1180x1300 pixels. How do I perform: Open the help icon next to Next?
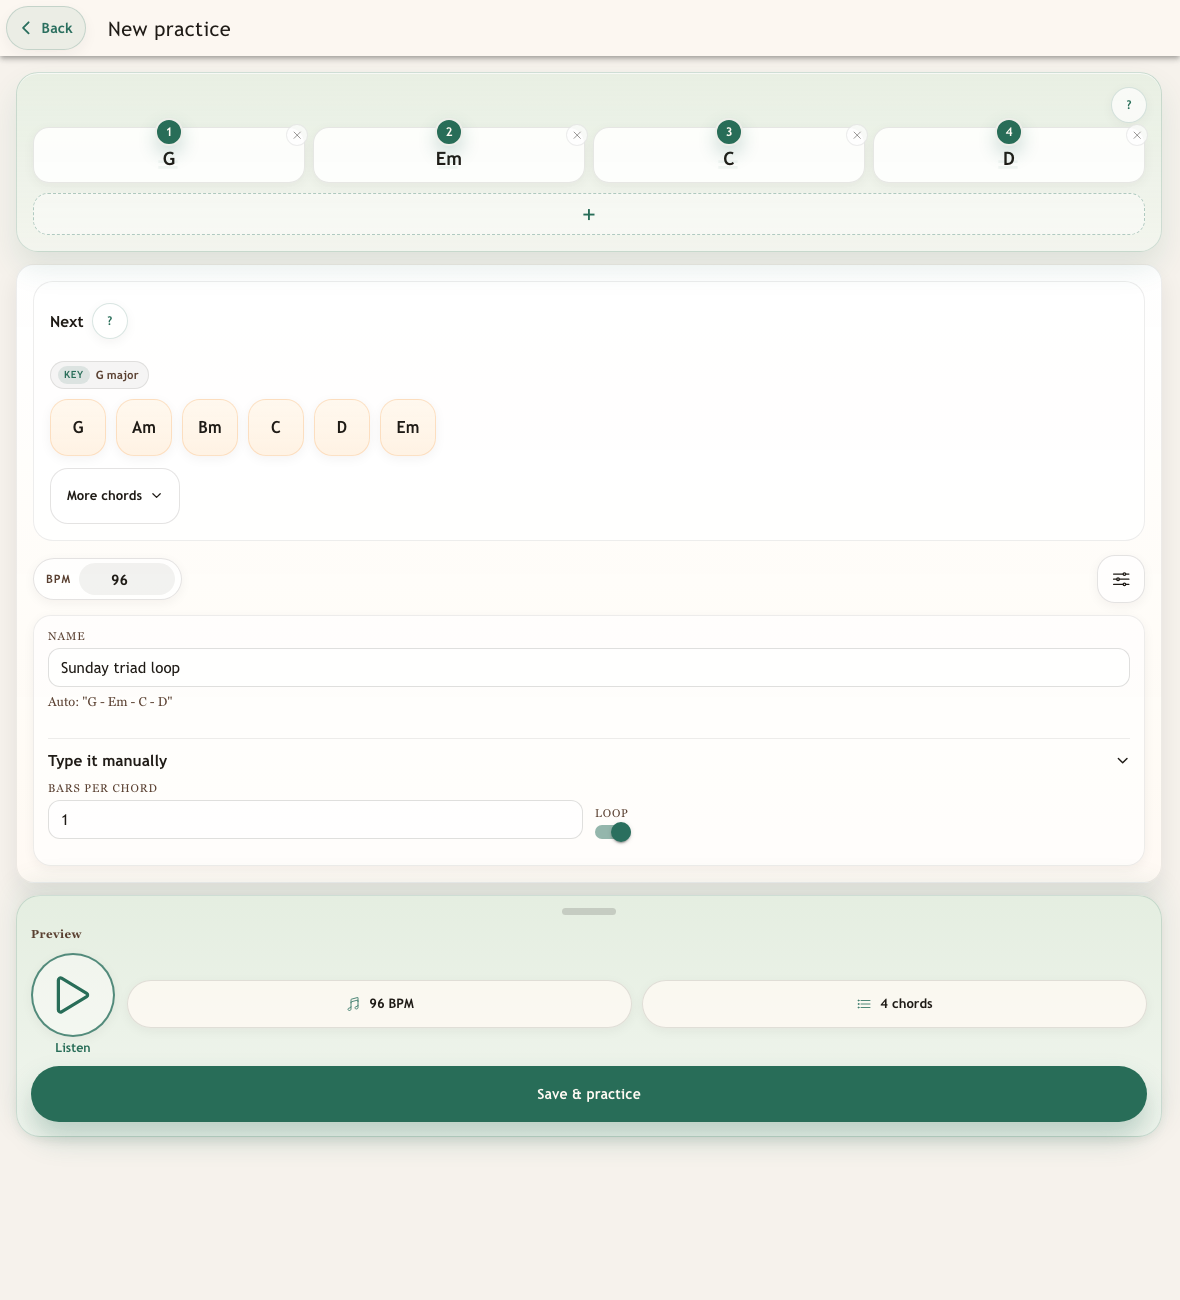(110, 321)
